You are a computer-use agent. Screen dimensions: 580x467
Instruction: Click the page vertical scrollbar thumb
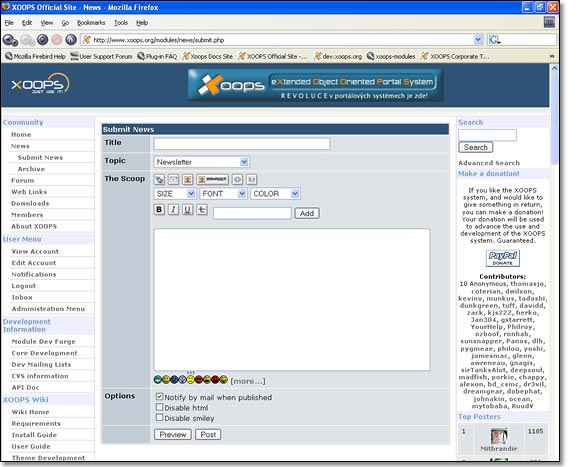[x=554, y=118]
